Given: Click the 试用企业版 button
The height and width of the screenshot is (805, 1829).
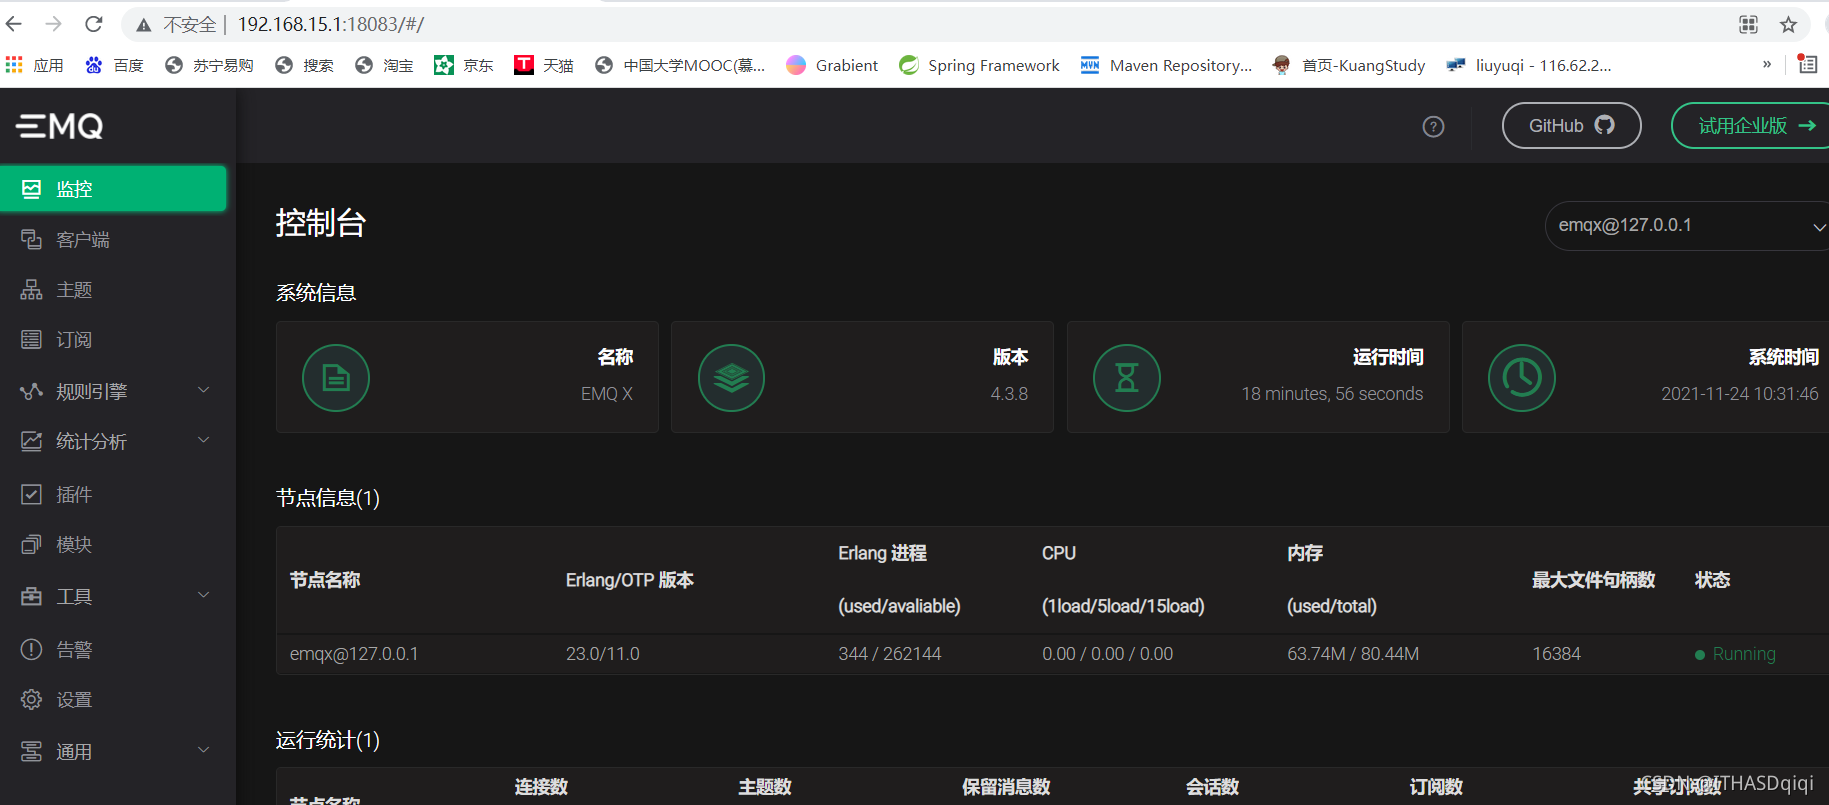Looking at the screenshot, I should (x=1751, y=126).
